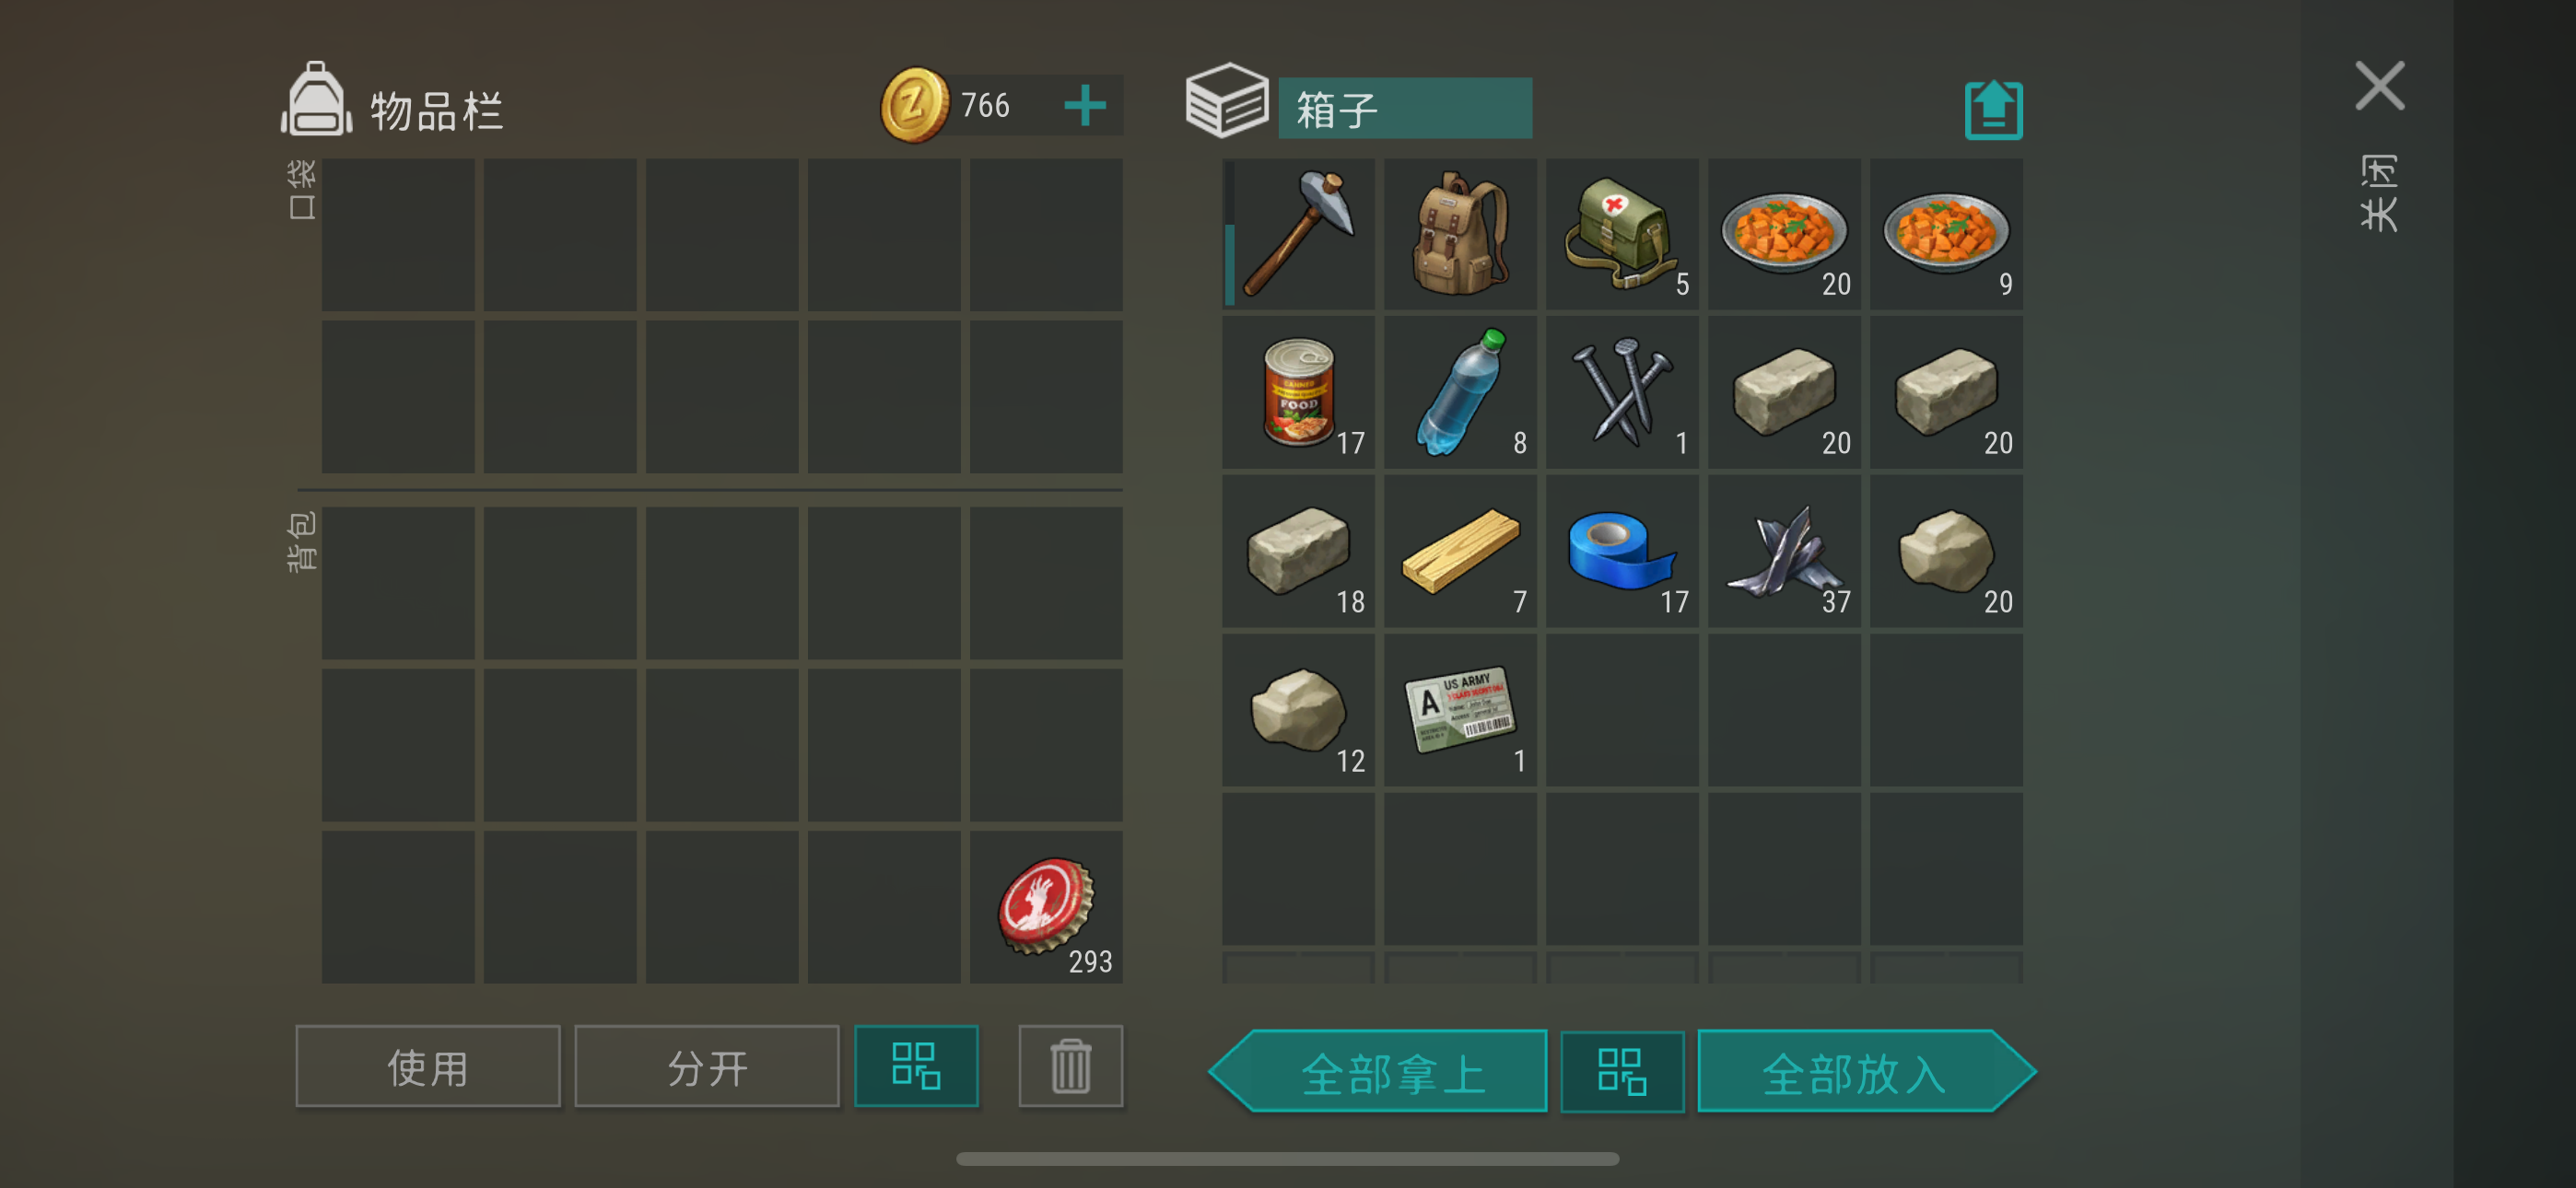Select the nails item

(1622, 392)
